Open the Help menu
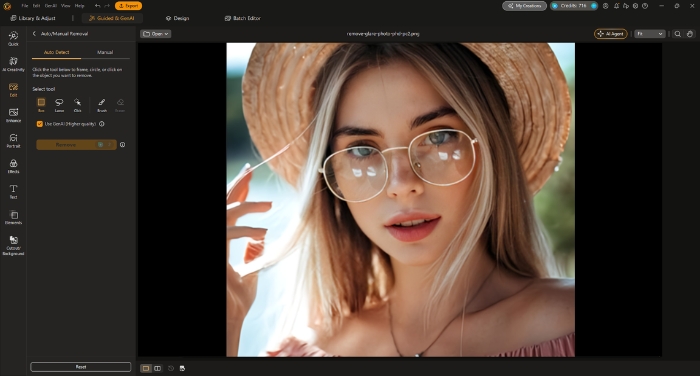Image resolution: width=700 pixels, height=376 pixels. click(79, 6)
